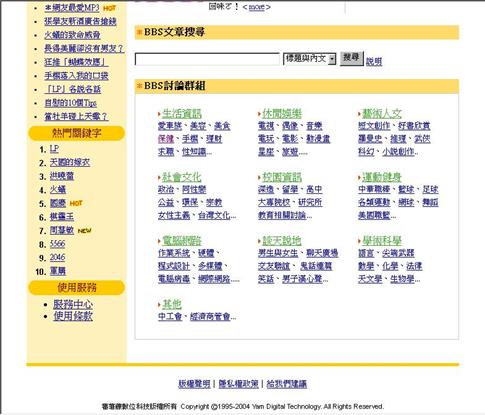Open the 學術科學 discussion group category
485x415 pixels.
382,240
